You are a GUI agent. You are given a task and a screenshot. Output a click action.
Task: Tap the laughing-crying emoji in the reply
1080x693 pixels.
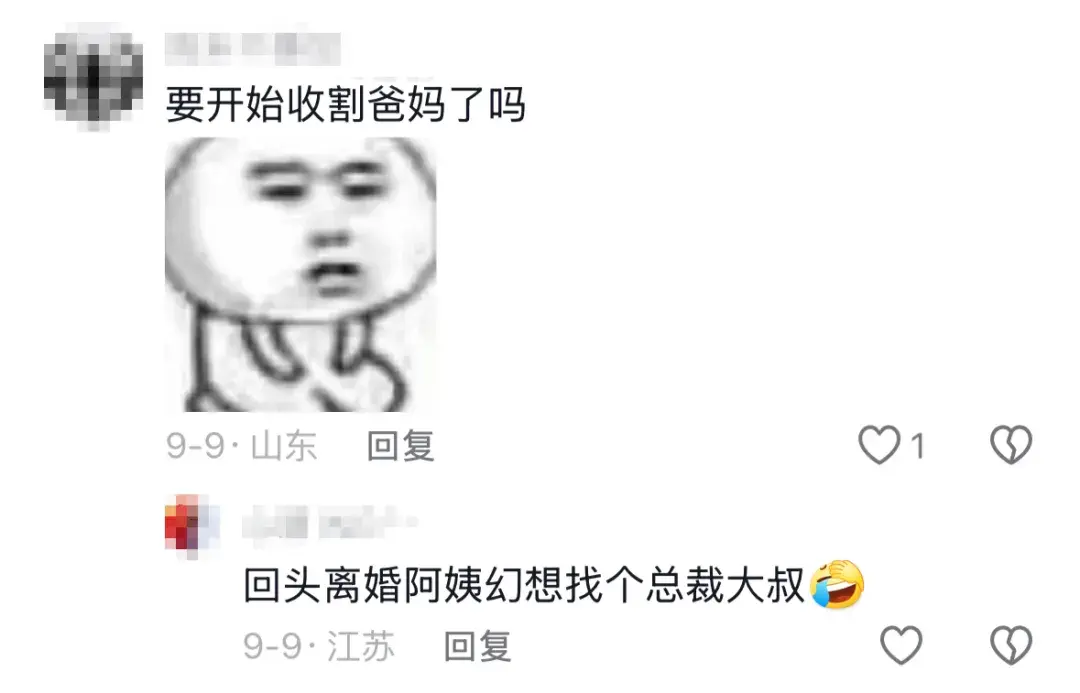click(x=837, y=584)
